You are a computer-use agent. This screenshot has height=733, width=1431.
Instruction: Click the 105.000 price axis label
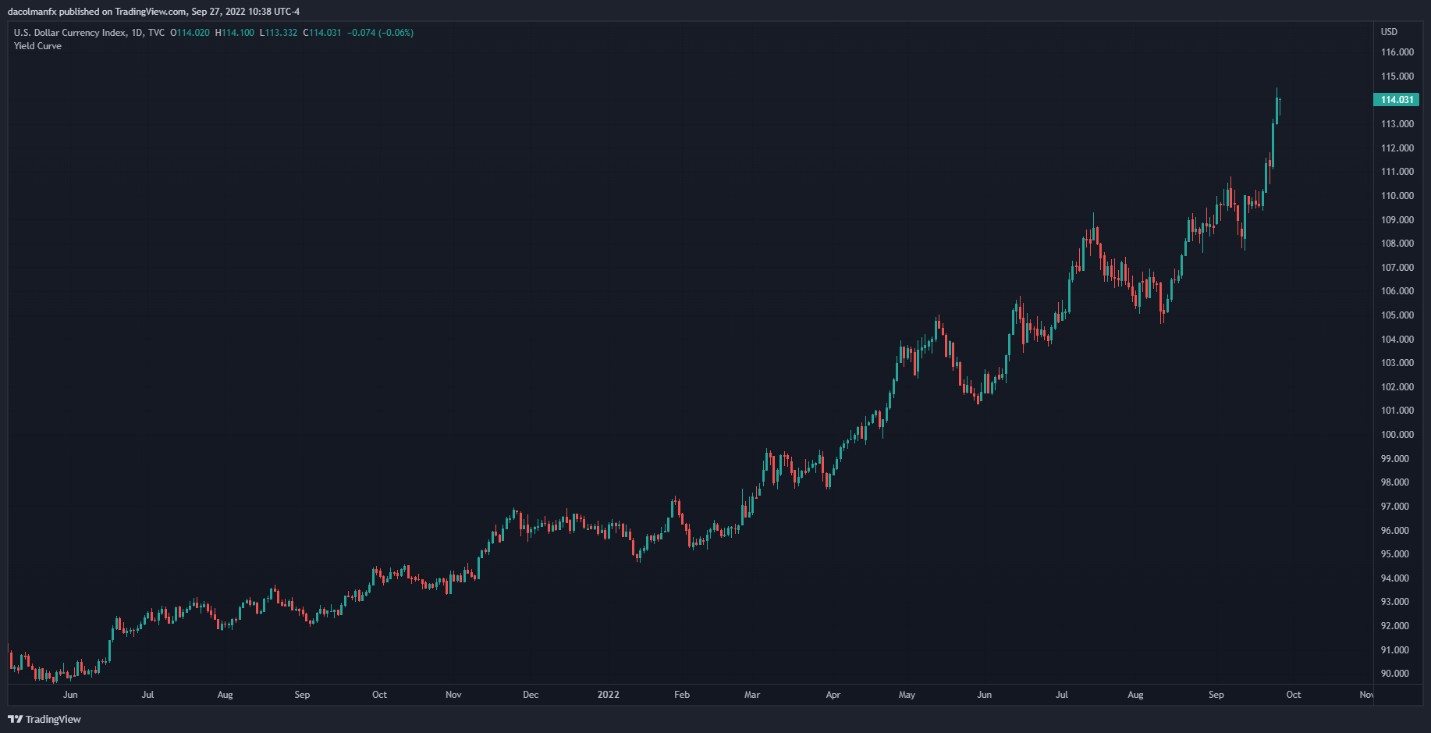coord(1396,315)
